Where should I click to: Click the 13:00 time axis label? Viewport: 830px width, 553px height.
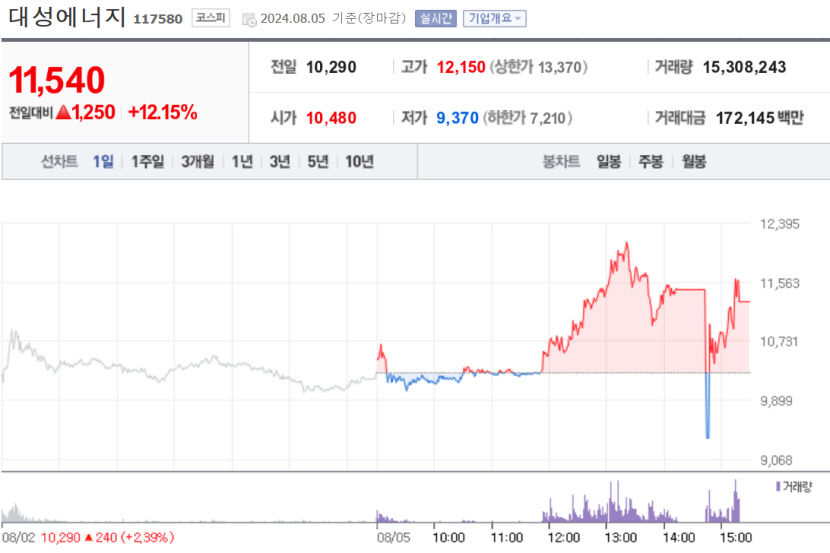coord(621,538)
